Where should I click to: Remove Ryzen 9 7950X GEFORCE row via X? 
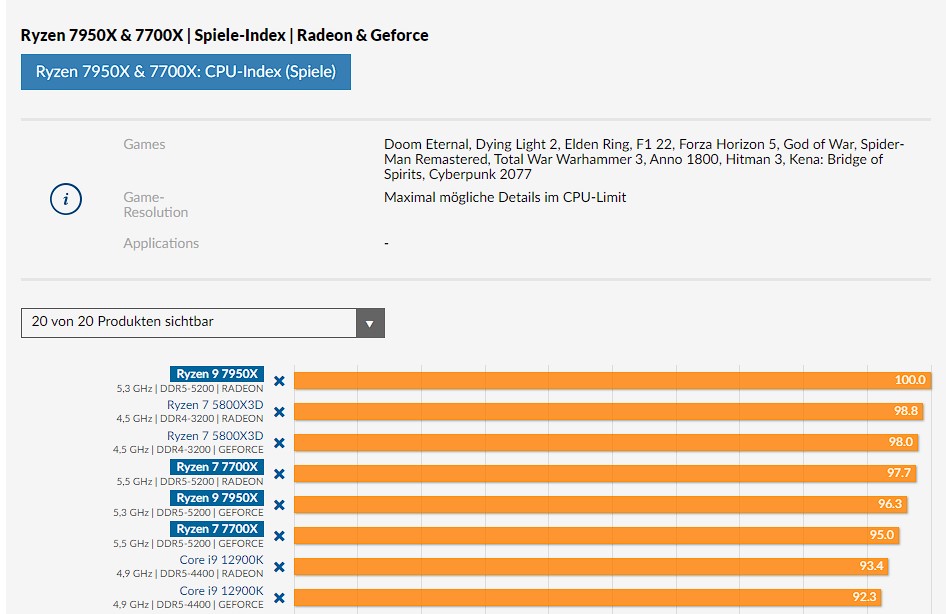(279, 505)
